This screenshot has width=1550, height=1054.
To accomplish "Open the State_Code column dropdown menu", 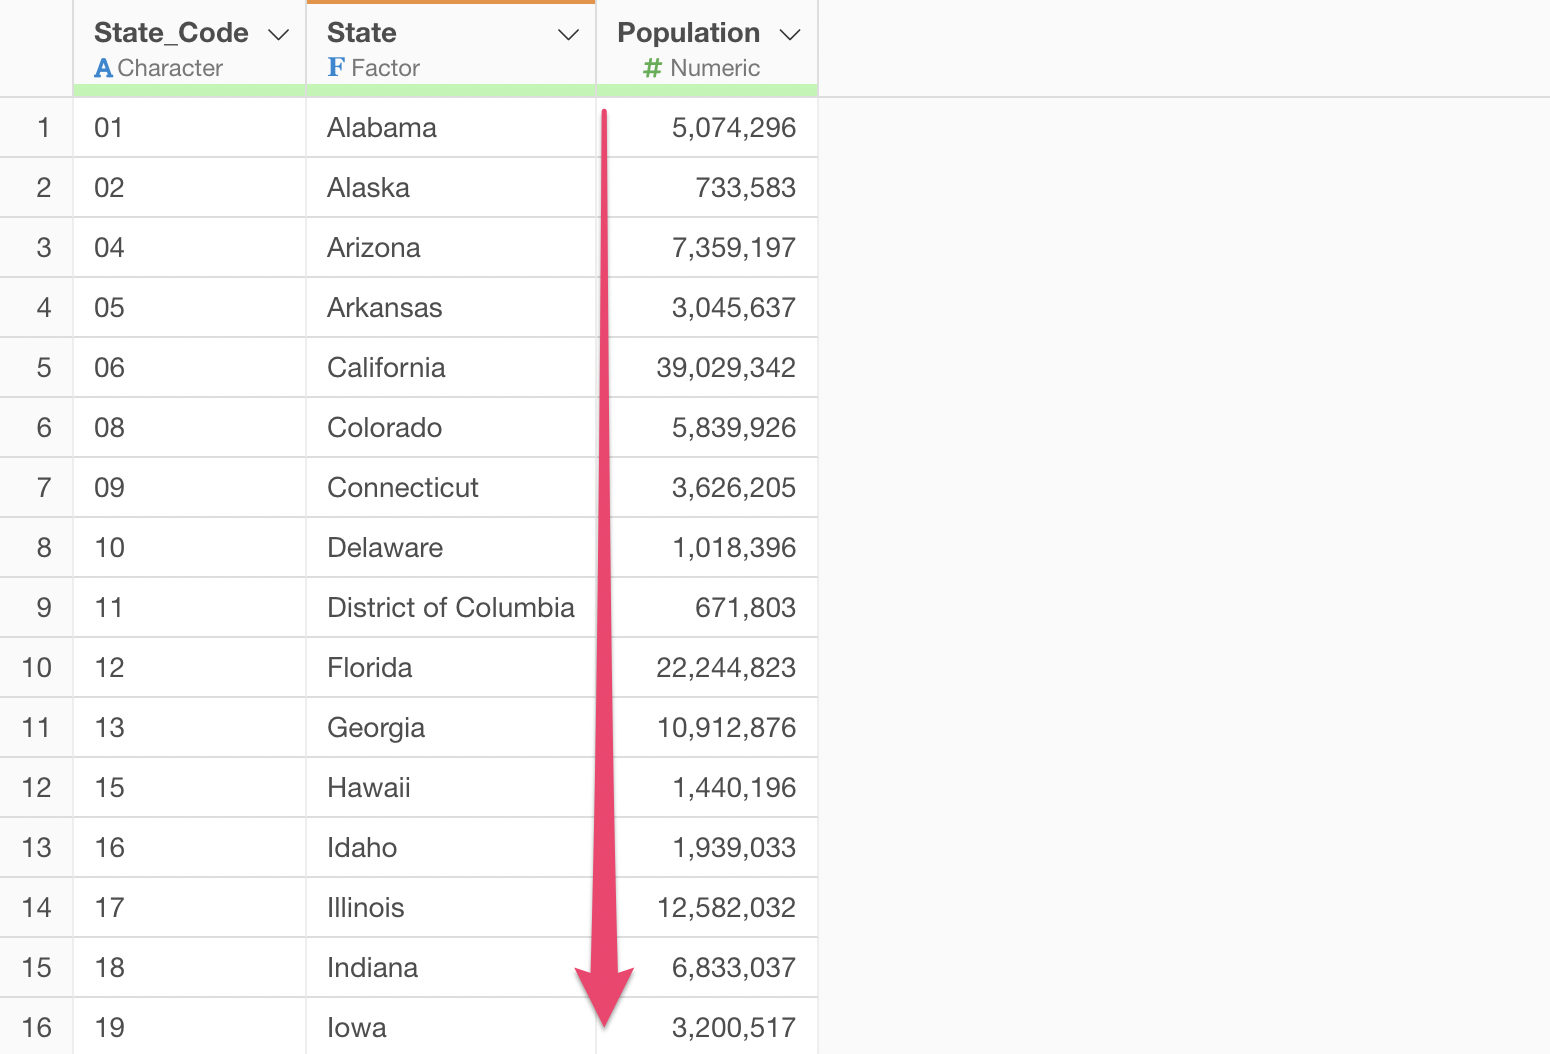I will click(279, 35).
